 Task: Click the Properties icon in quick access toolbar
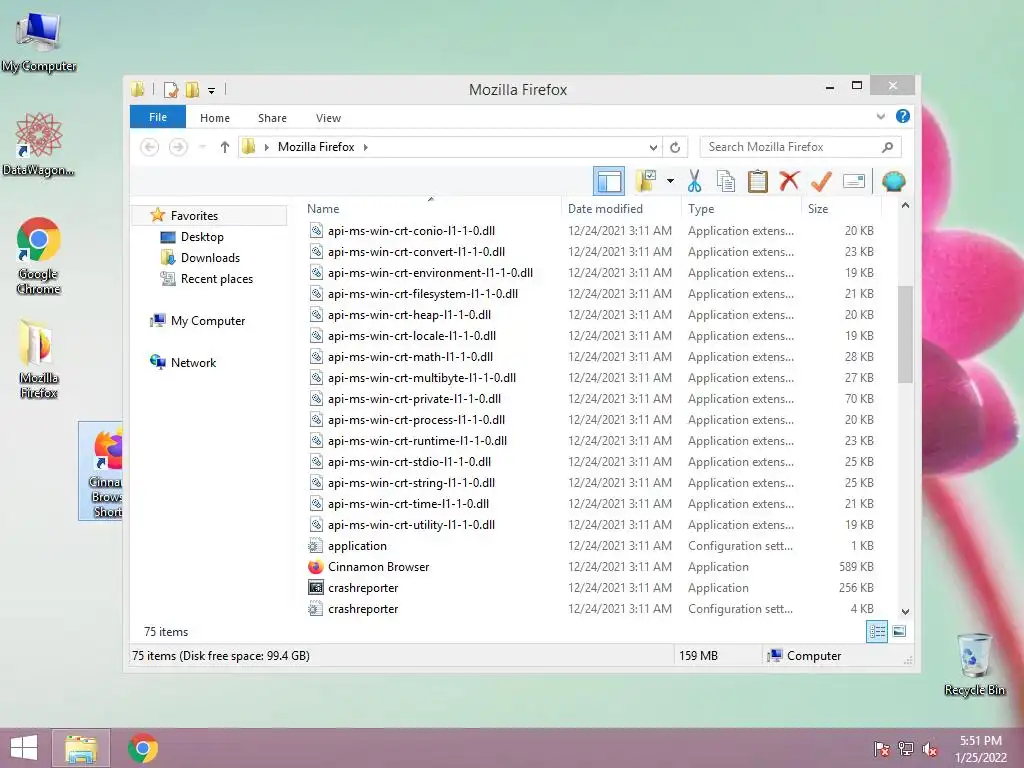point(170,89)
